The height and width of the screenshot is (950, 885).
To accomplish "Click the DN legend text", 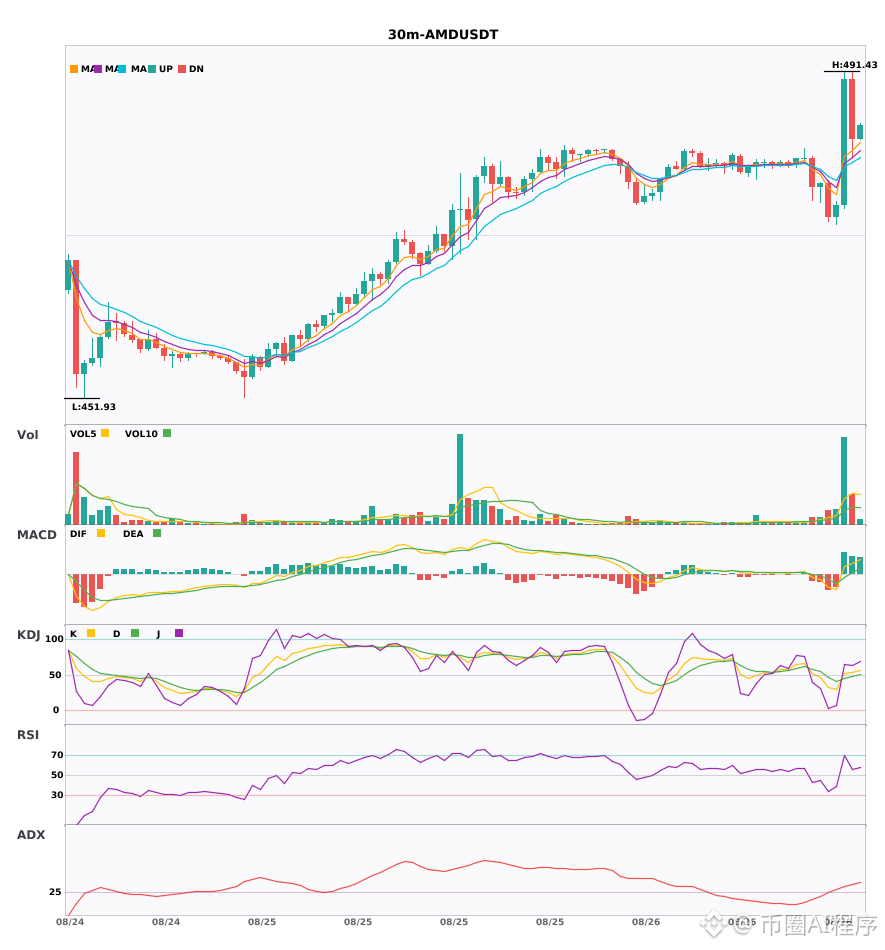I will (196, 69).
